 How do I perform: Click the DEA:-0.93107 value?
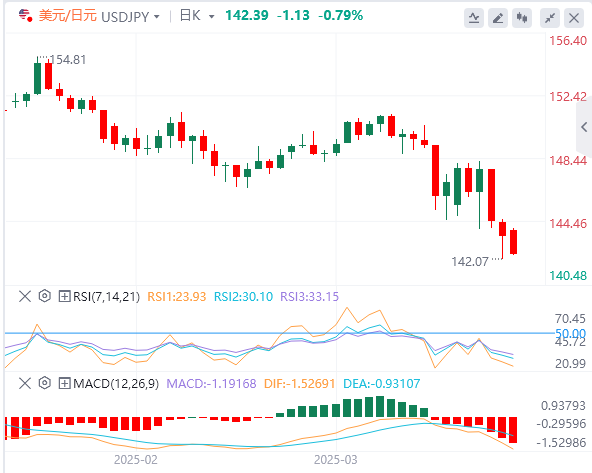click(381, 384)
